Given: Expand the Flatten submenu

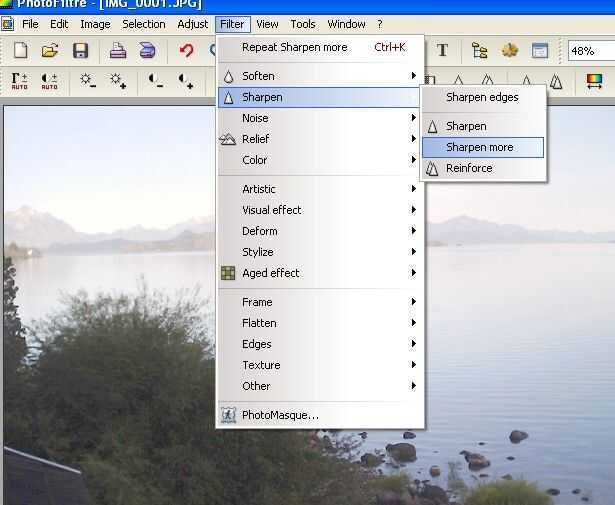Looking at the screenshot, I should pyautogui.click(x=320, y=323).
